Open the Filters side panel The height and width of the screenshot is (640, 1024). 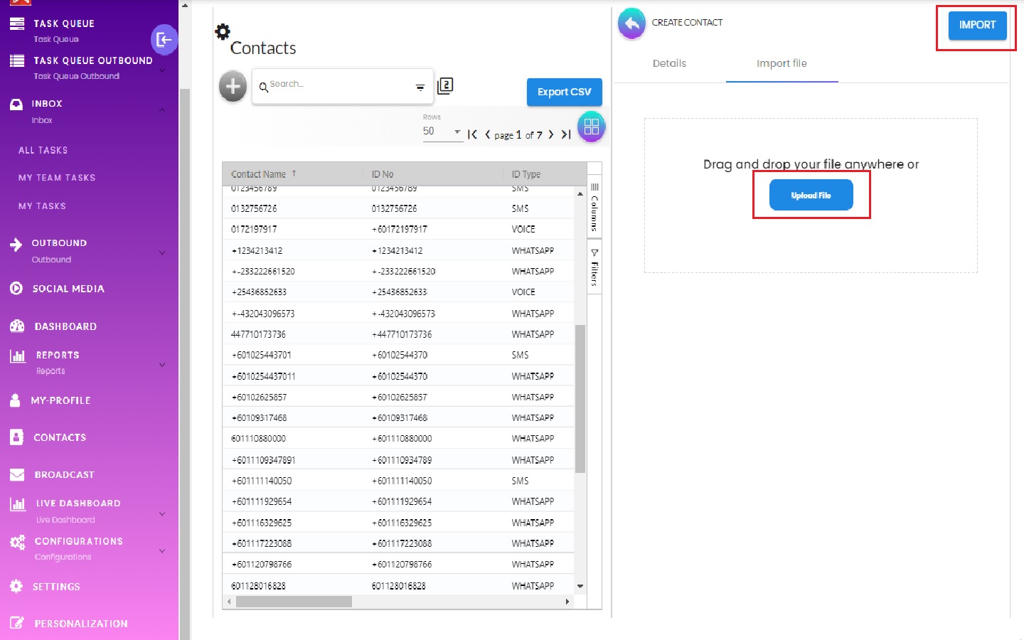[593, 267]
